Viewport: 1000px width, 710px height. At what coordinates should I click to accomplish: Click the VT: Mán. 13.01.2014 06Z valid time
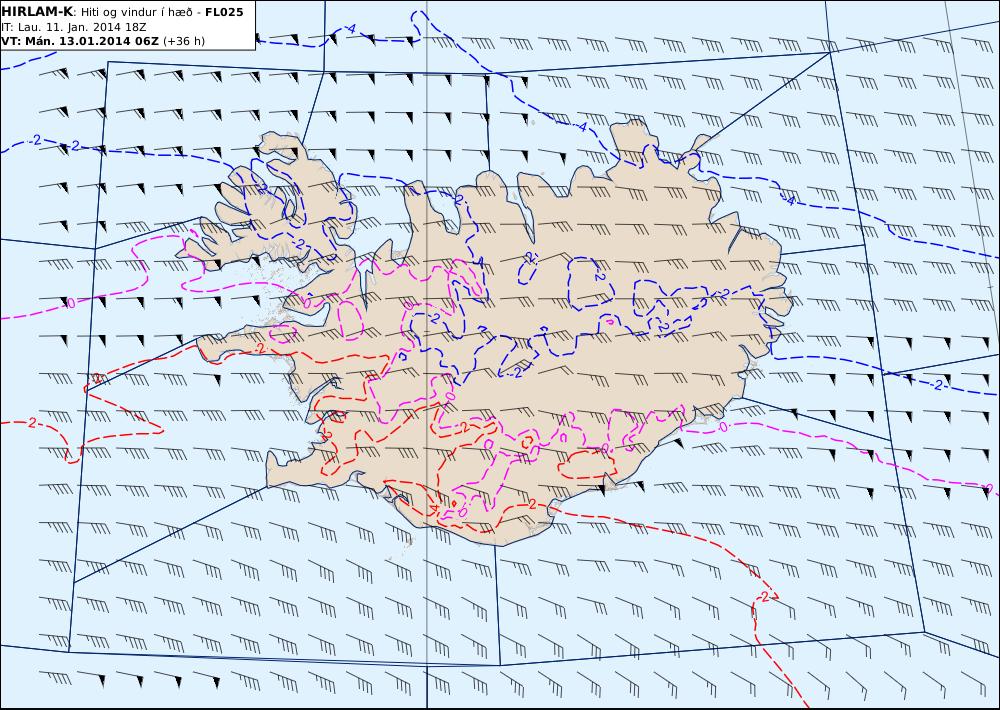point(80,41)
